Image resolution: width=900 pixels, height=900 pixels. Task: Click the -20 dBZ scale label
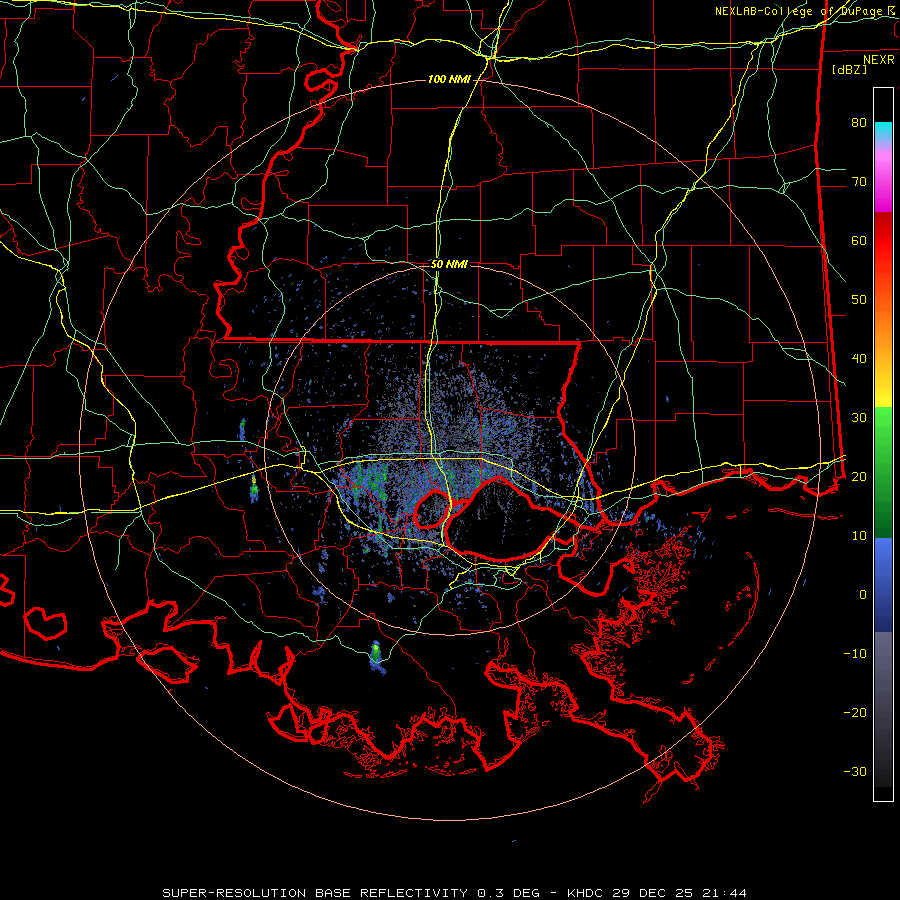point(855,712)
